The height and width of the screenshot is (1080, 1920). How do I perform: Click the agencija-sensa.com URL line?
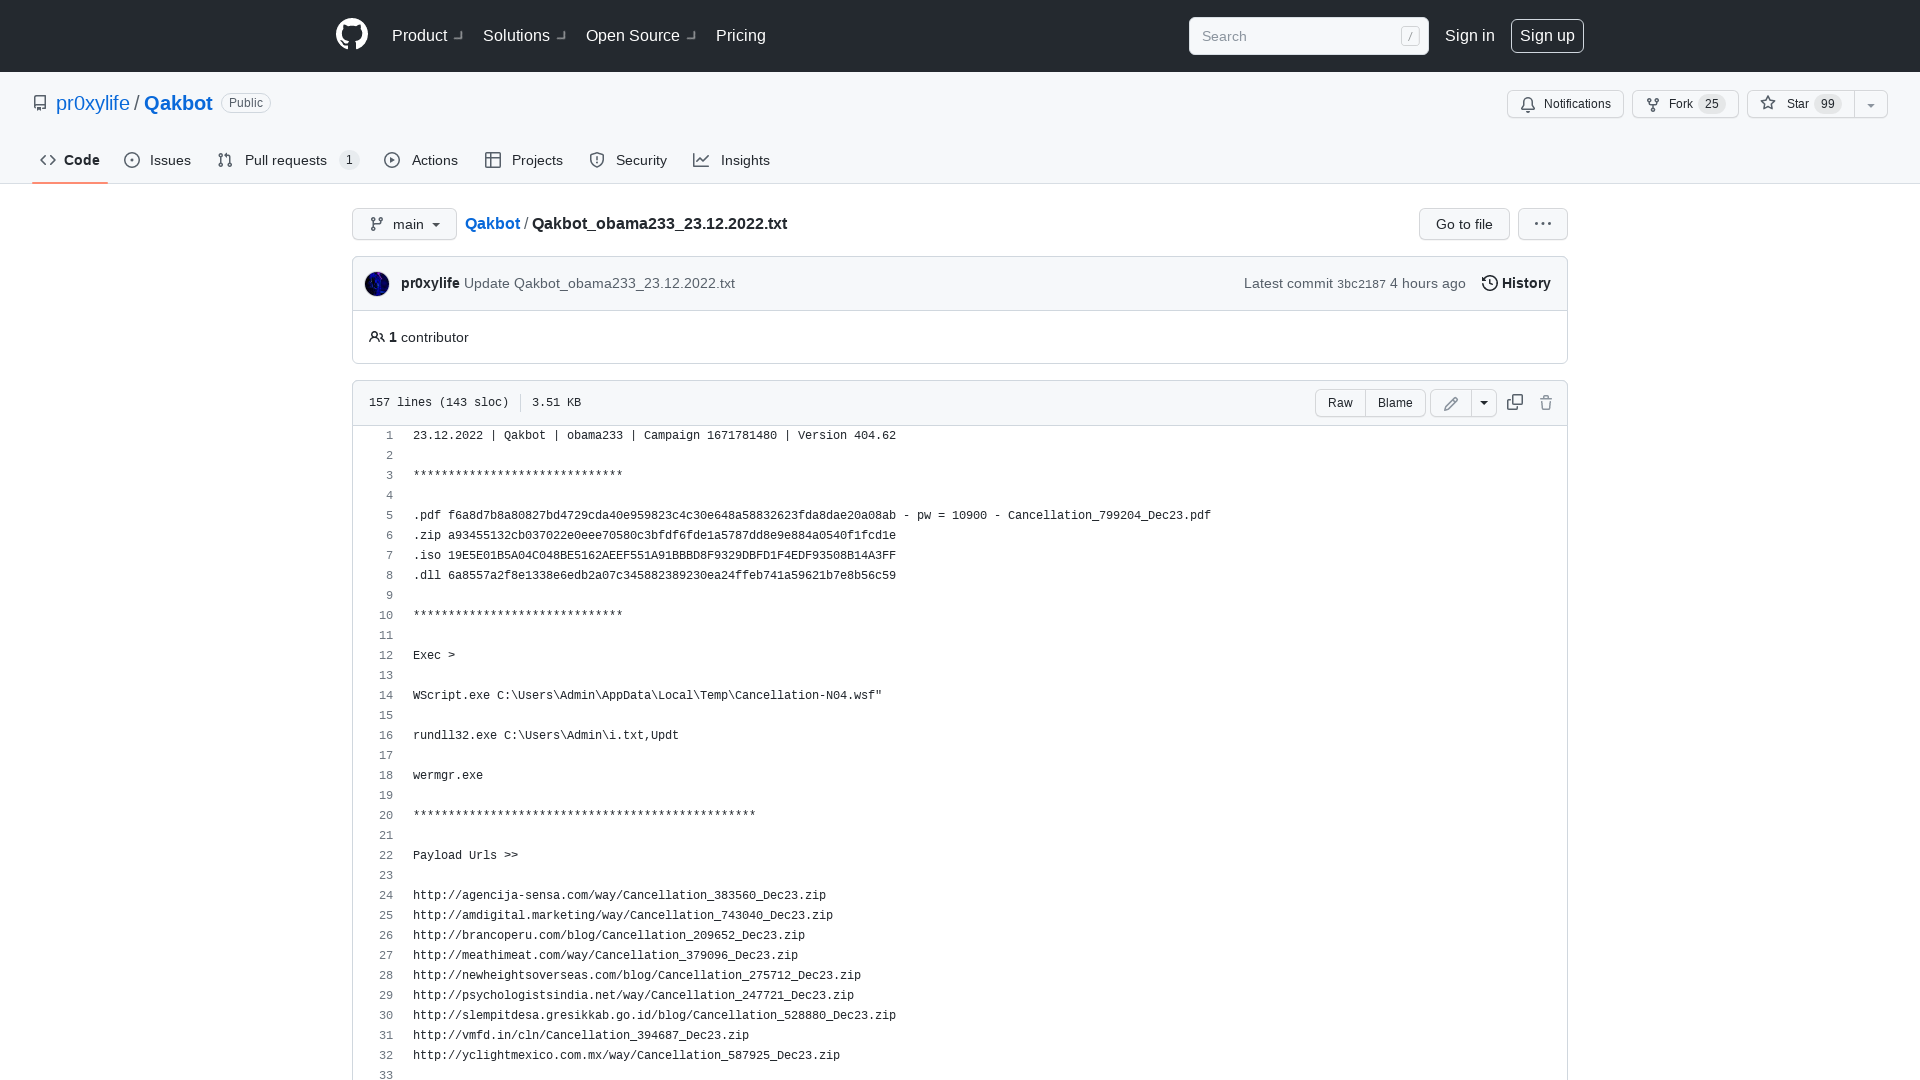point(619,896)
